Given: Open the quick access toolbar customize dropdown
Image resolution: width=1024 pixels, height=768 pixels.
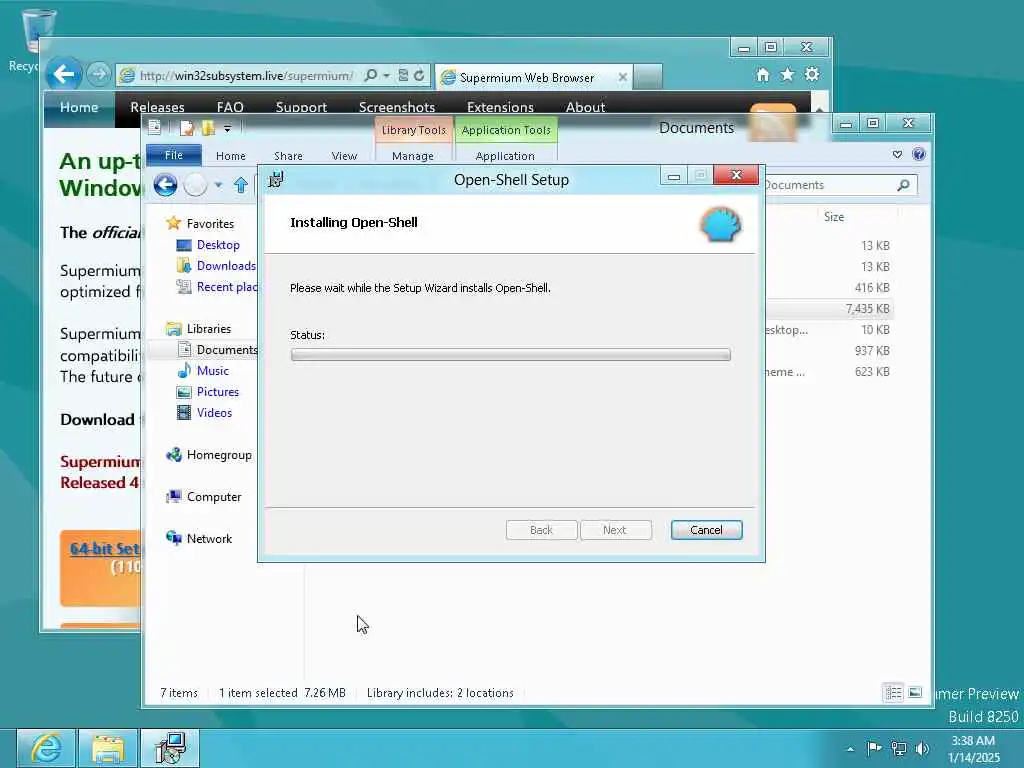Looking at the screenshot, I should point(227,129).
